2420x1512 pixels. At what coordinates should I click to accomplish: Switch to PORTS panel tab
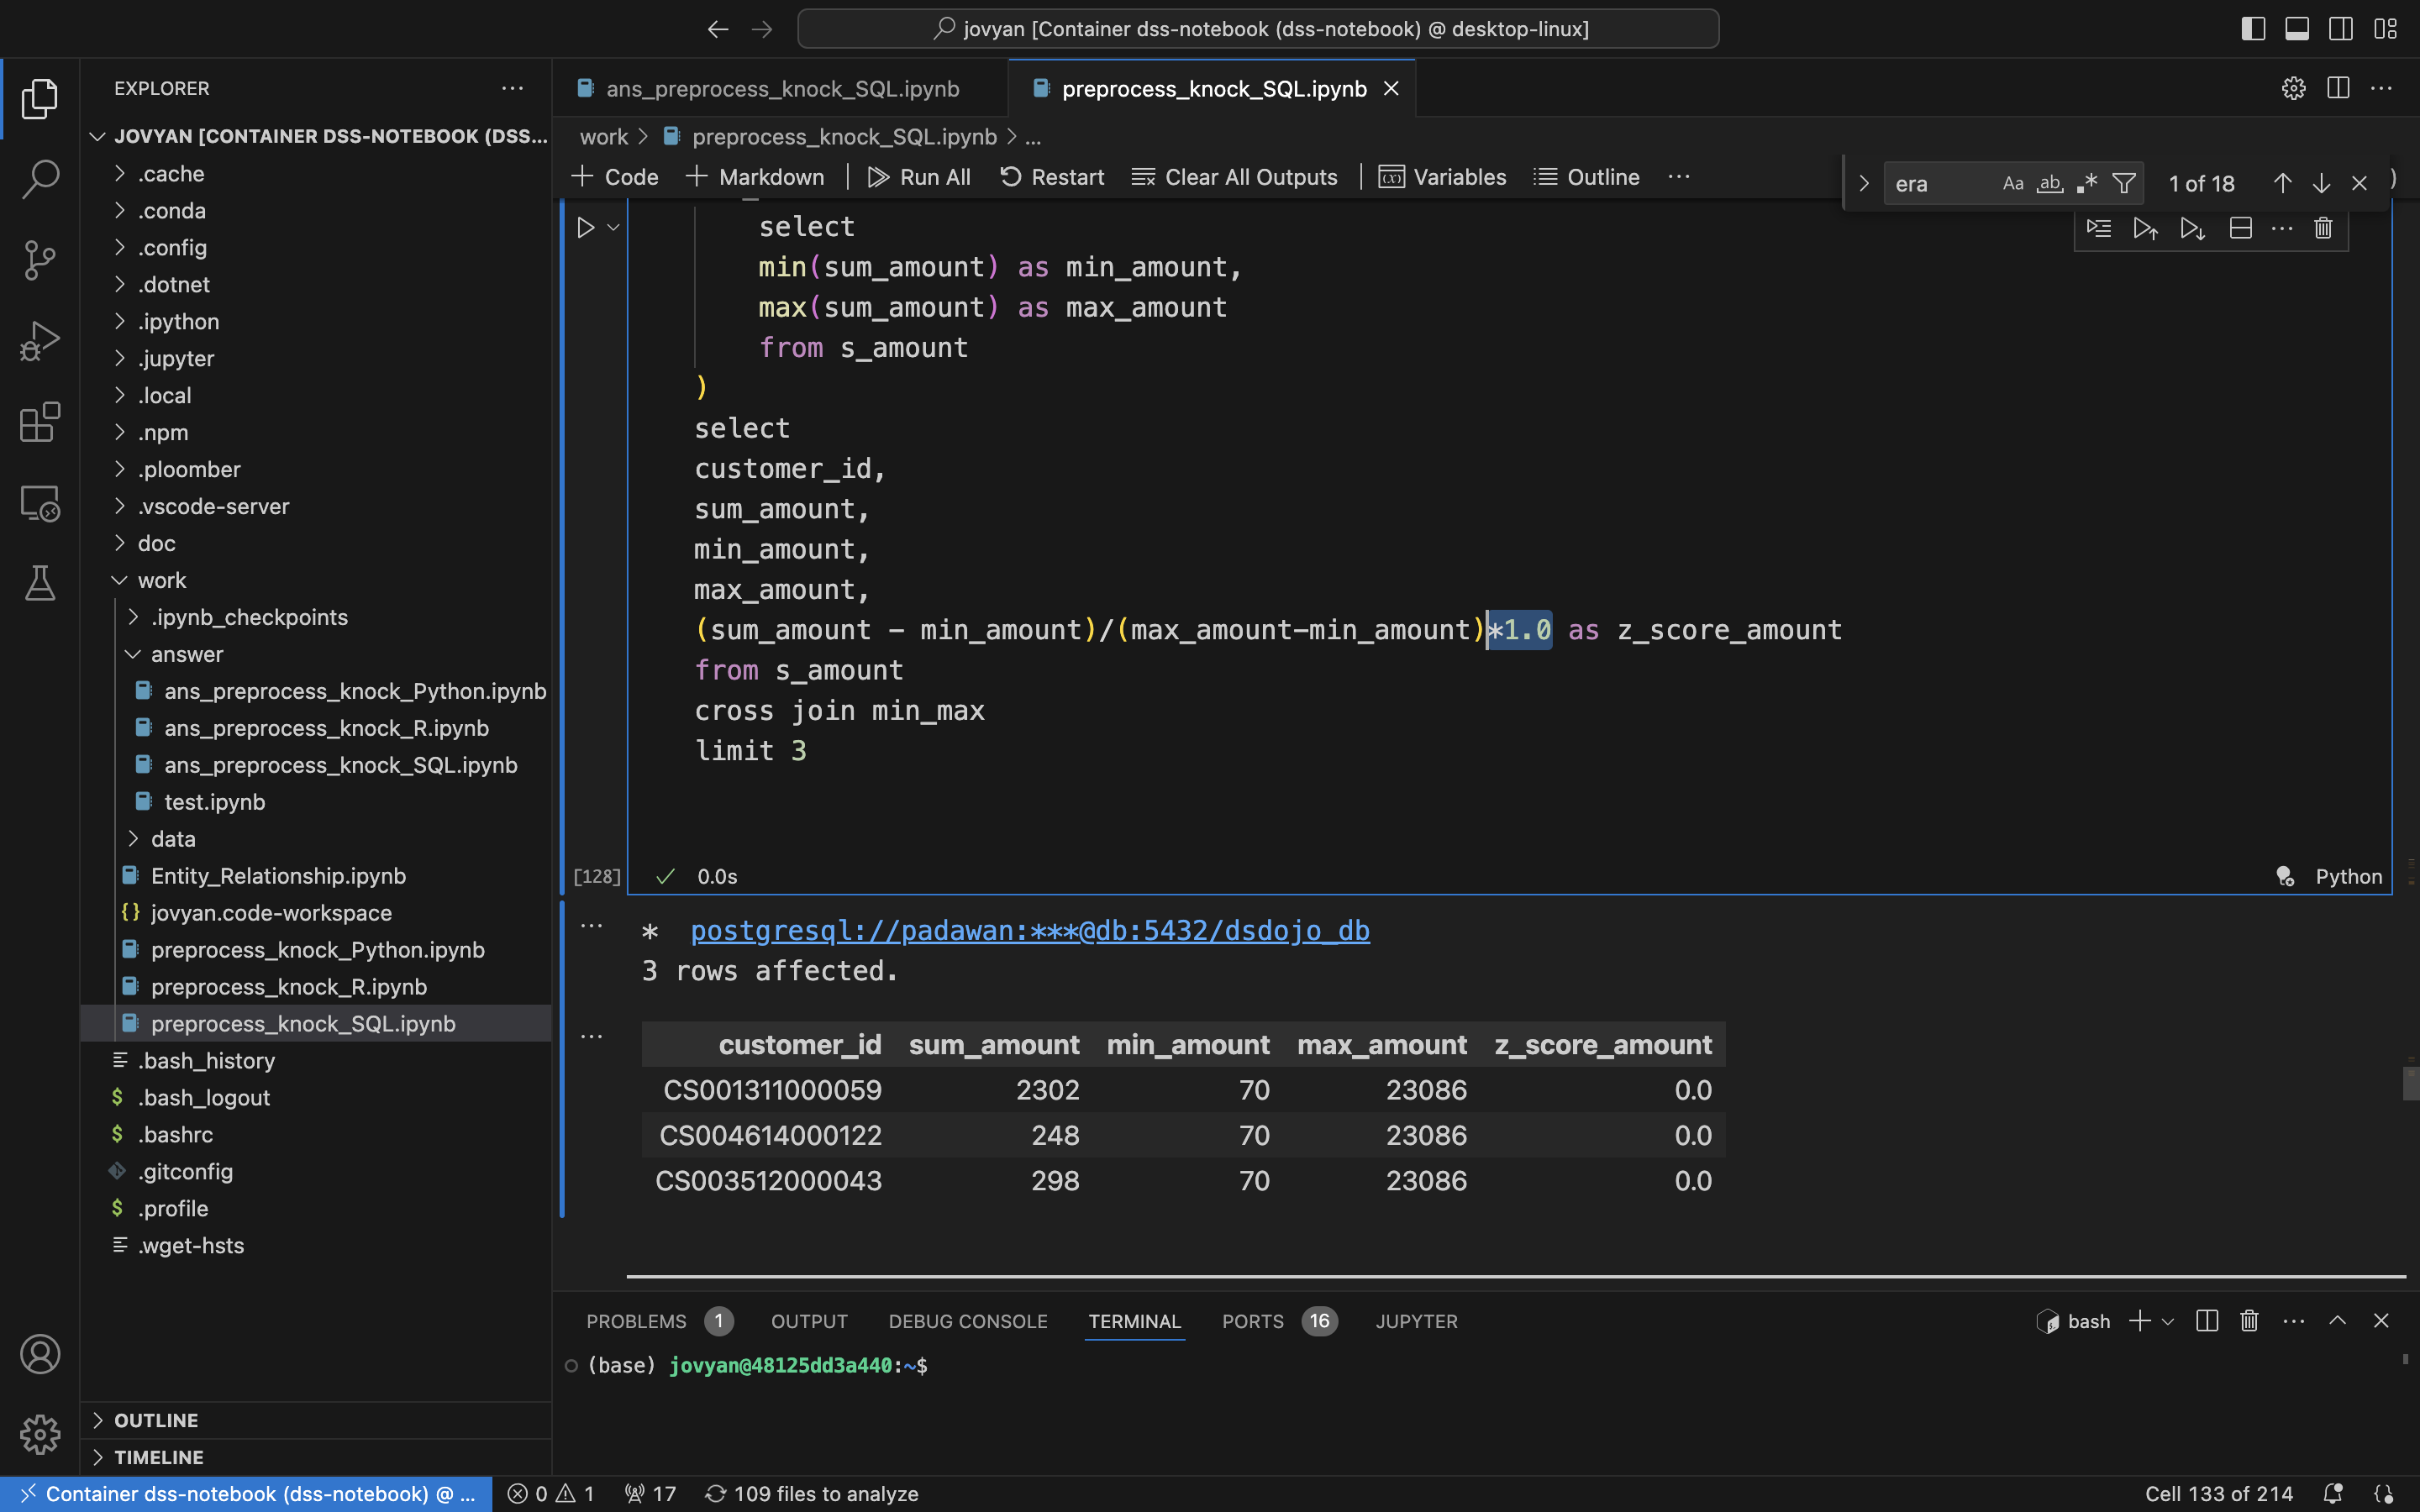1279,1321
